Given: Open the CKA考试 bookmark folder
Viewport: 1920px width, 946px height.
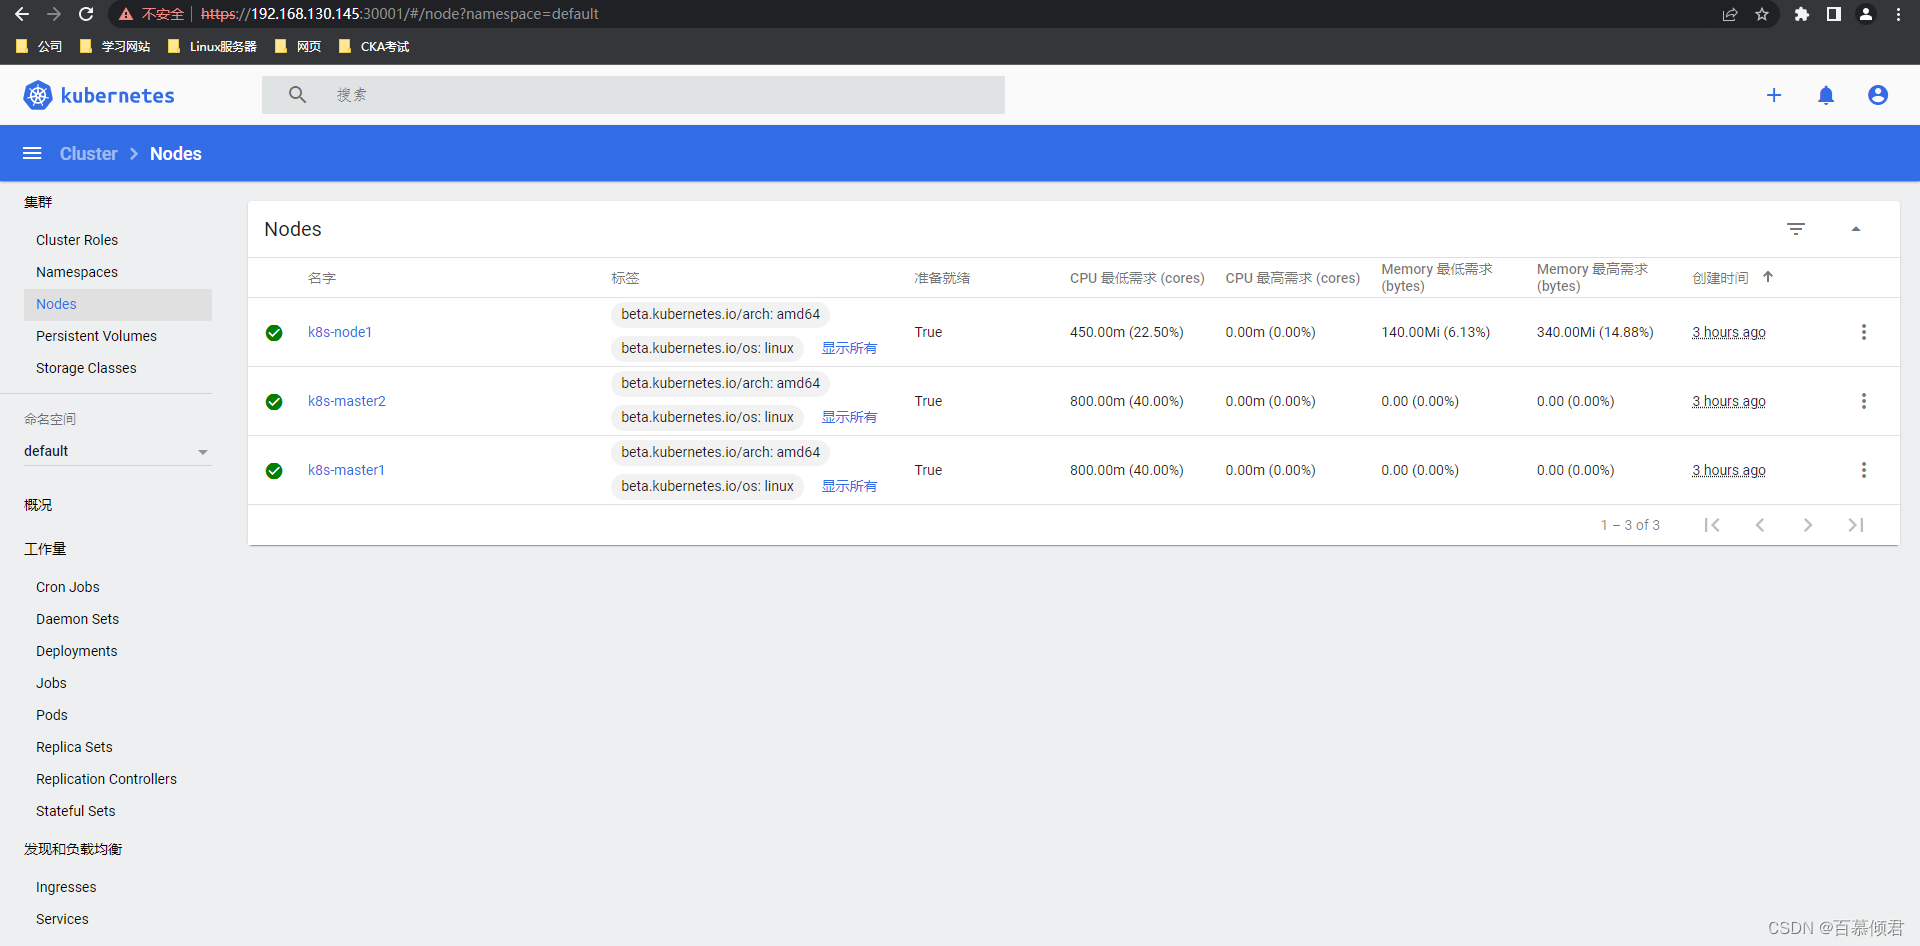Looking at the screenshot, I should (374, 46).
